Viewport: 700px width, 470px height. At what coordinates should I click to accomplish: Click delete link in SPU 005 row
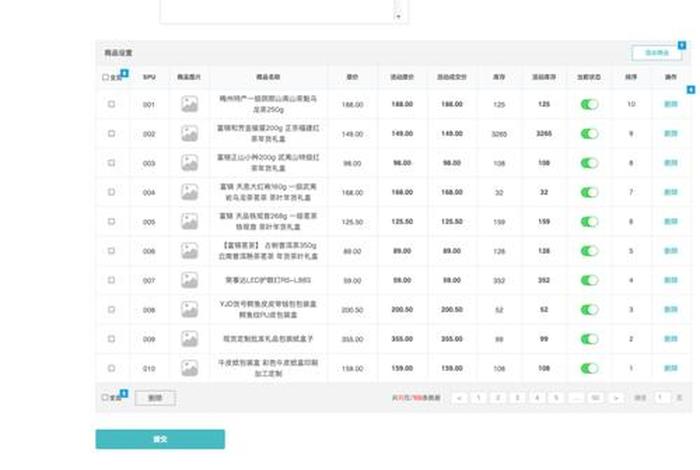671,221
